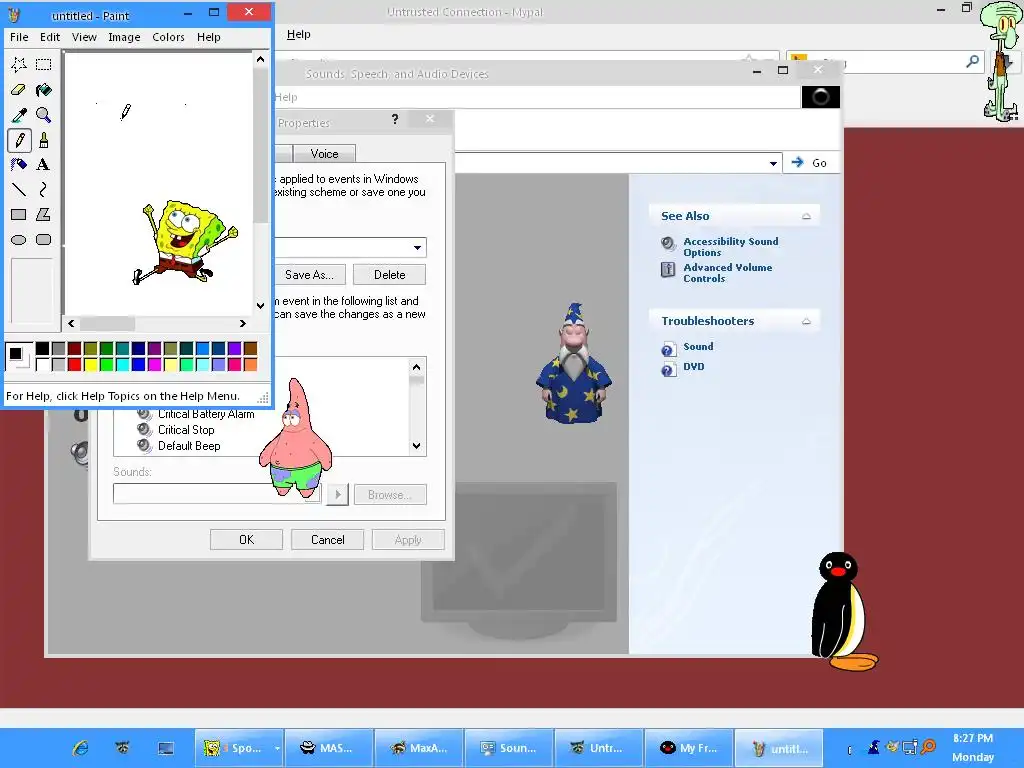Image resolution: width=1024 pixels, height=768 pixels.
Task: Select the Free-Form Select tool in Paint
Action: pos(19,64)
